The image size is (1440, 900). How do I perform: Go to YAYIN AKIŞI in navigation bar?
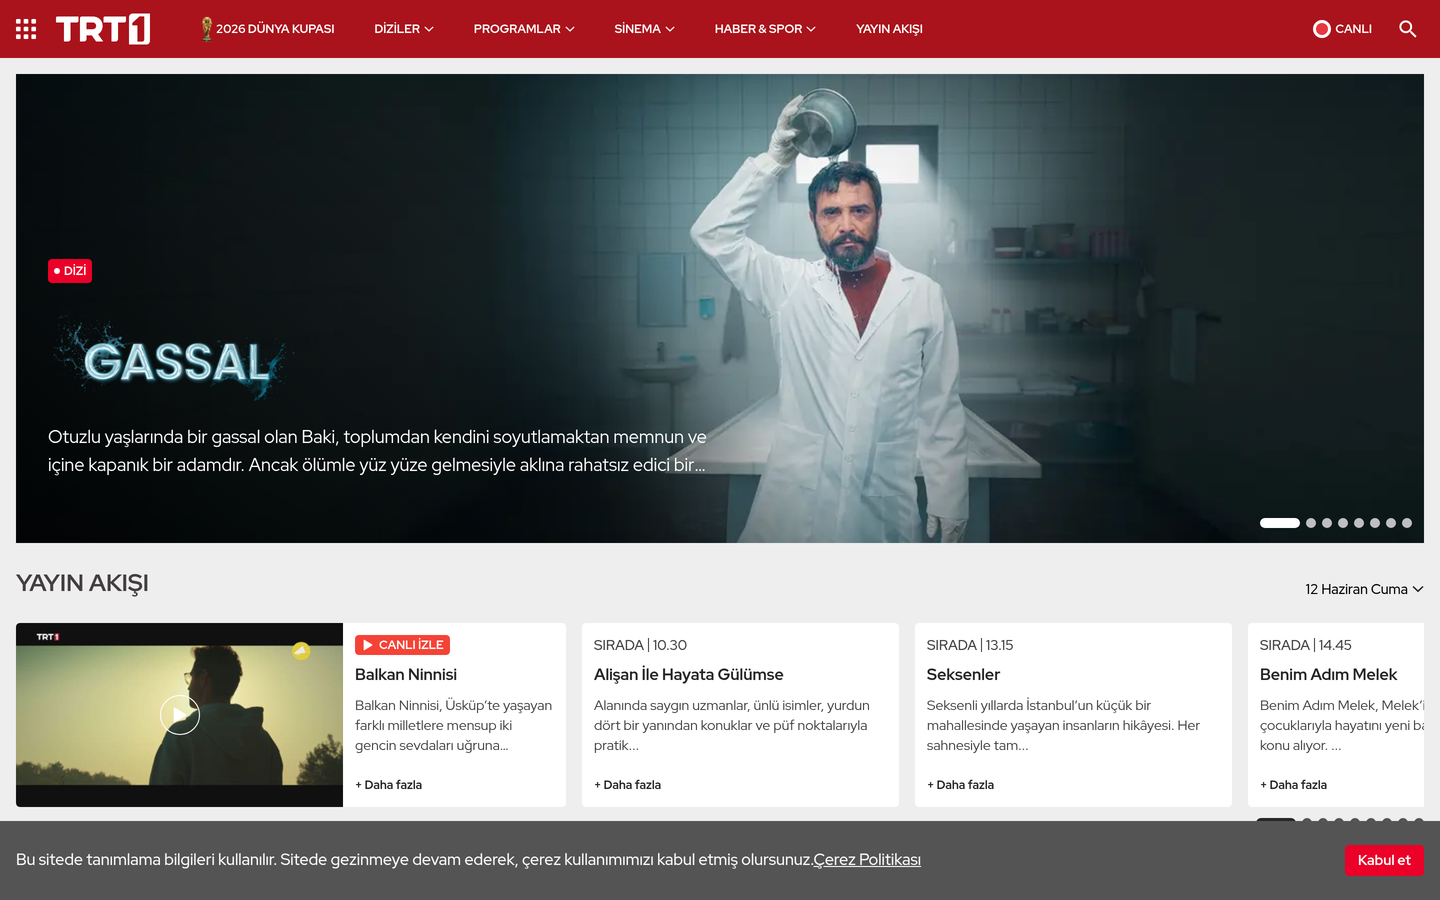889,29
